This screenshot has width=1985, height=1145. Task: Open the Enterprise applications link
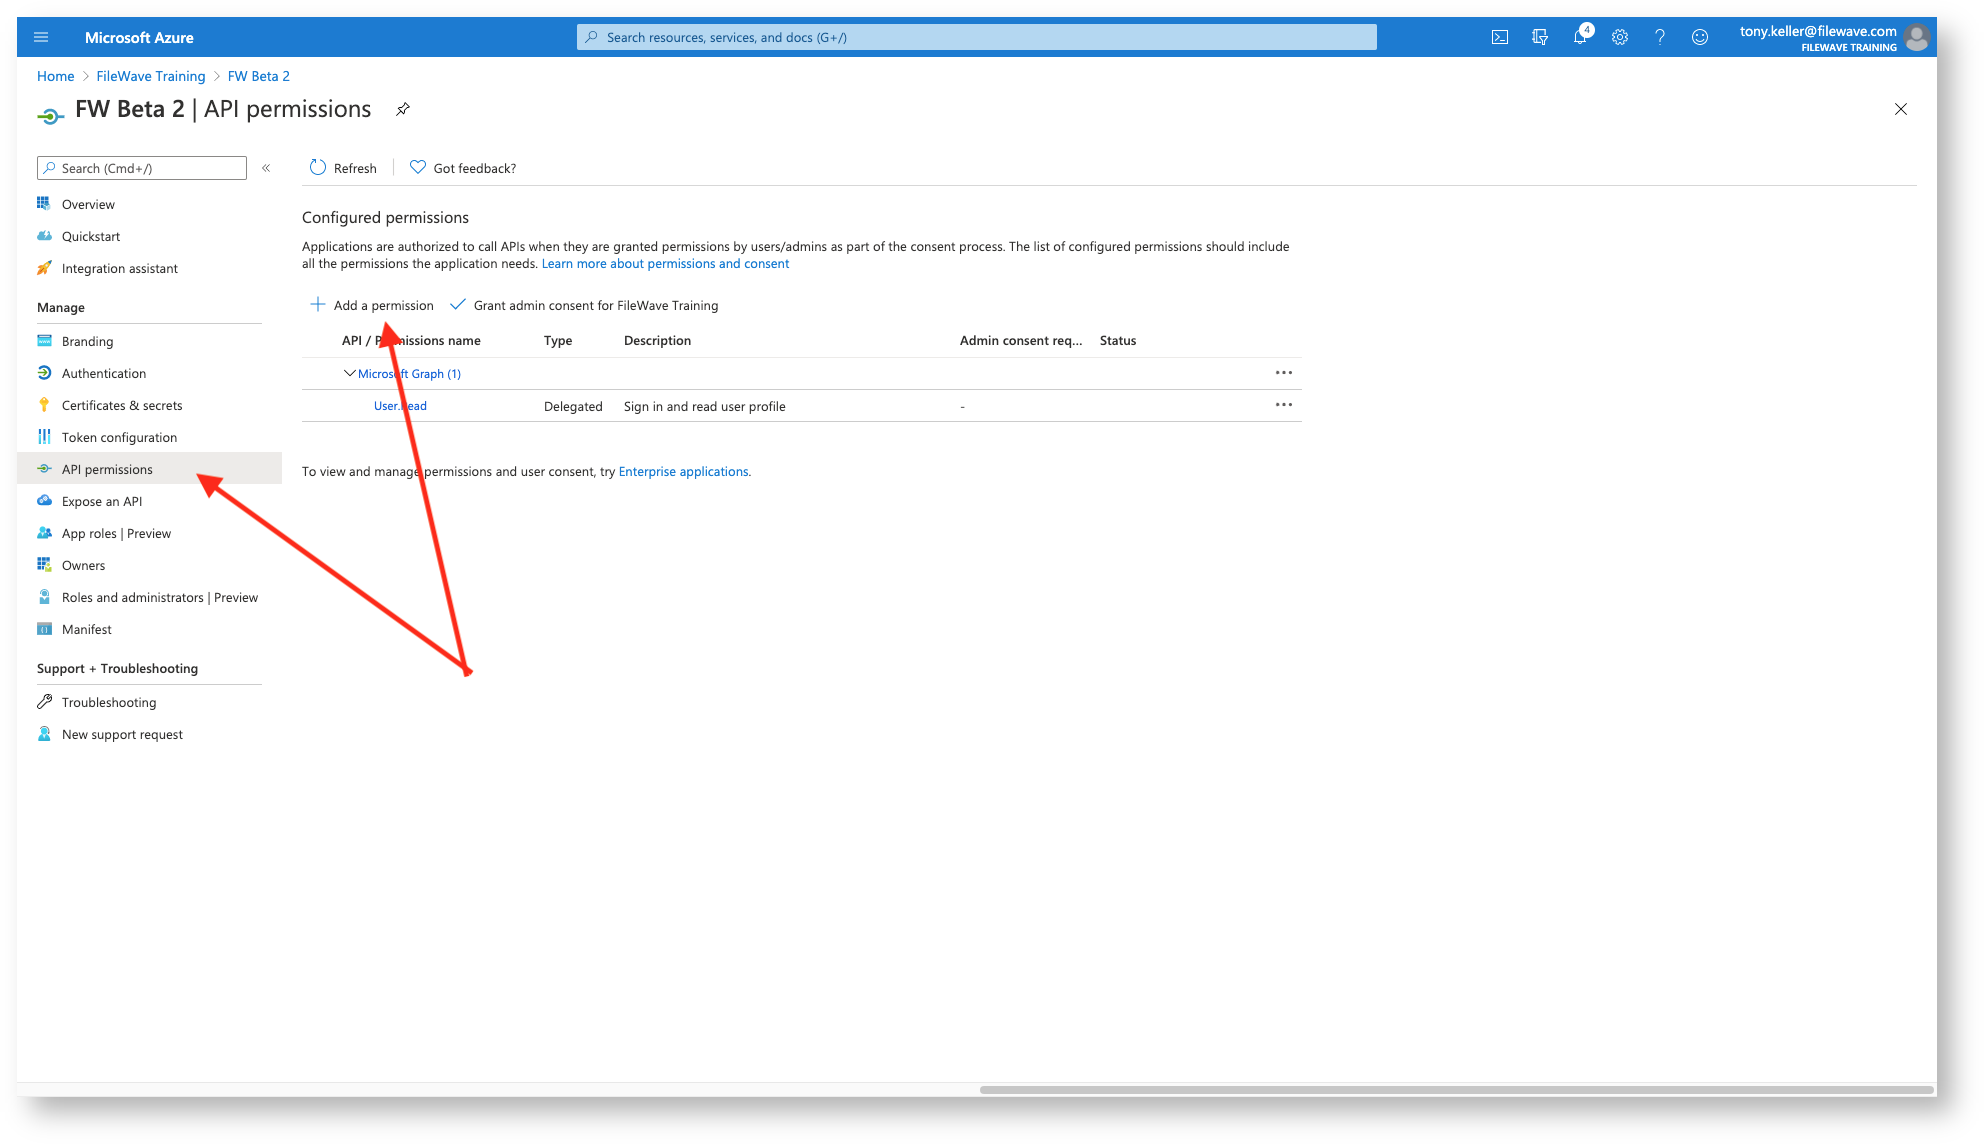[x=683, y=472]
